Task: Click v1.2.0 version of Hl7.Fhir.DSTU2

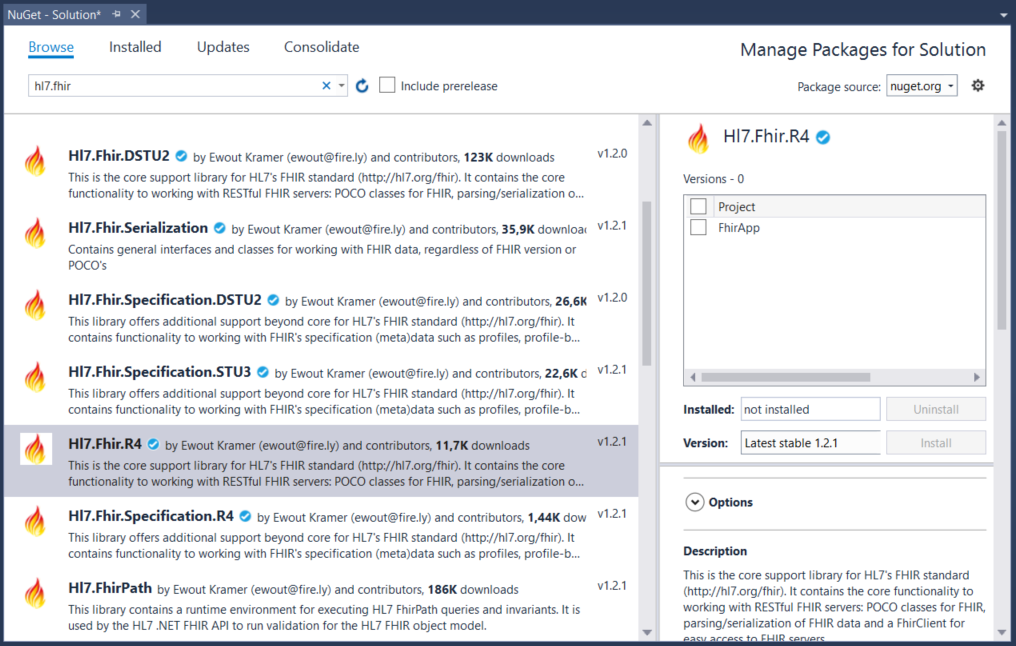Action: click(x=612, y=154)
